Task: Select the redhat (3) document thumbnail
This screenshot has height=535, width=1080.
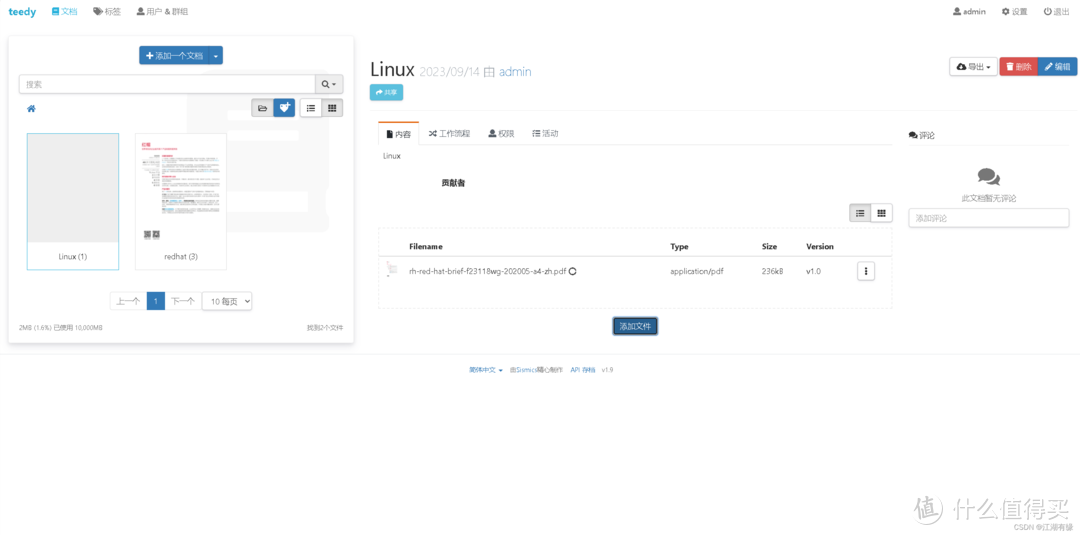Action: coord(181,201)
